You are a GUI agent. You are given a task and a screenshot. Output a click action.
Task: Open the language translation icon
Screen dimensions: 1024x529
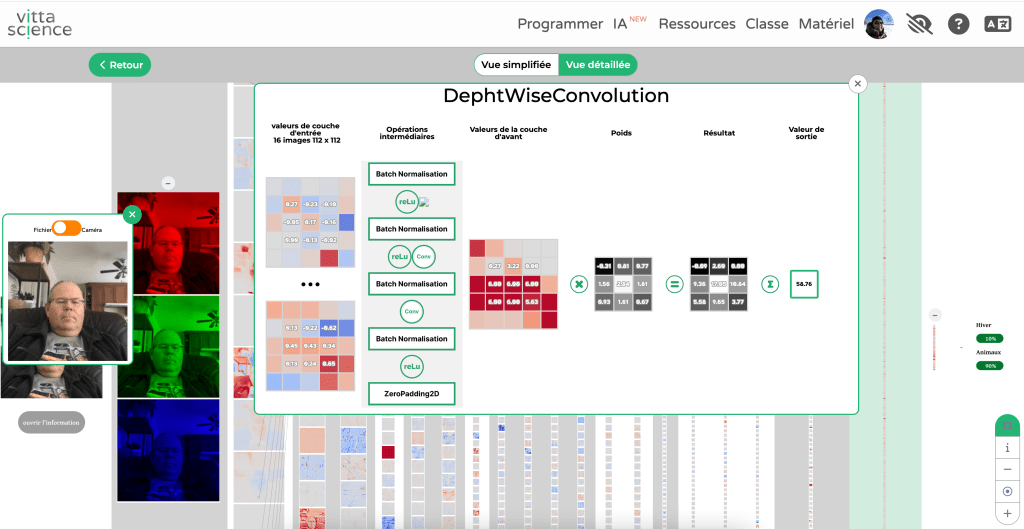click(997, 24)
